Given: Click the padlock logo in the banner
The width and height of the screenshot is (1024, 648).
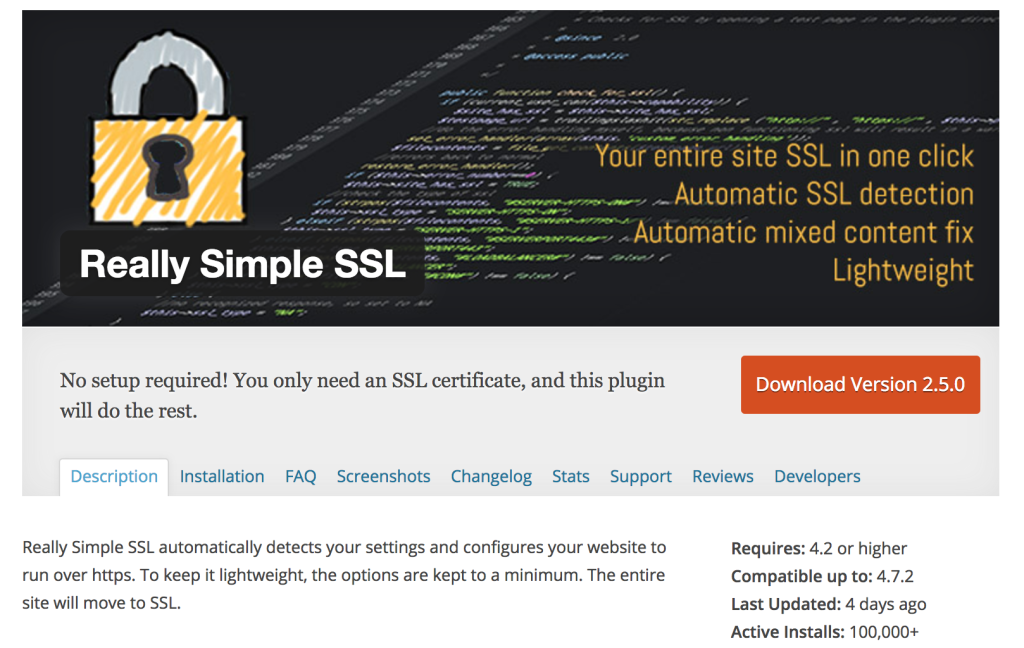Looking at the screenshot, I should [166, 130].
